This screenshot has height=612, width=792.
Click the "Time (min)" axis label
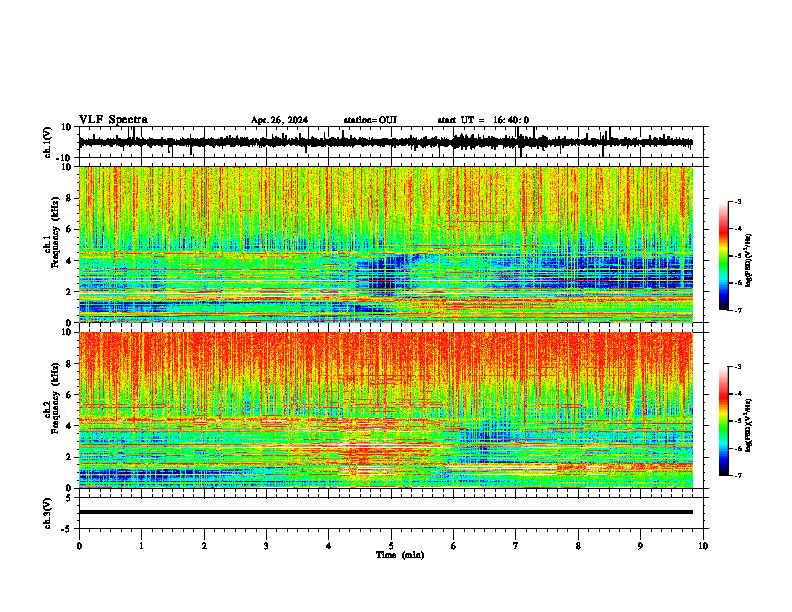(x=400, y=555)
